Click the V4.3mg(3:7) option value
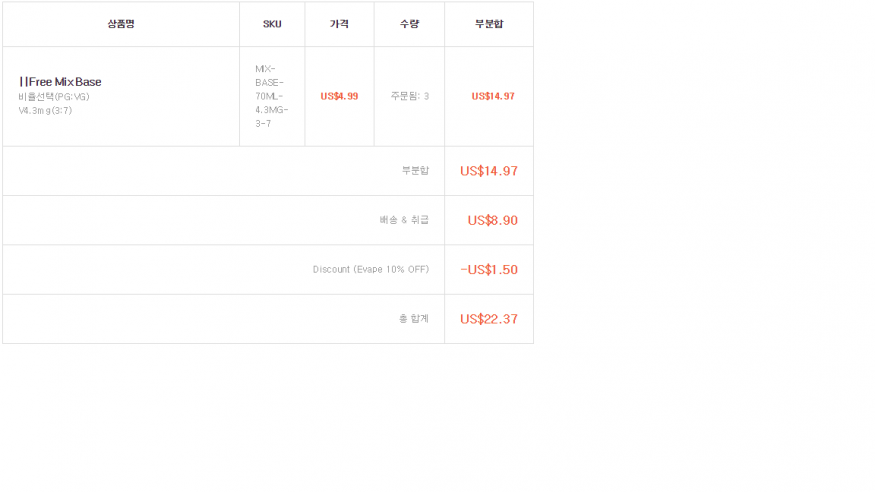875x492 pixels. pyautogui.click(x=45, y=110)
